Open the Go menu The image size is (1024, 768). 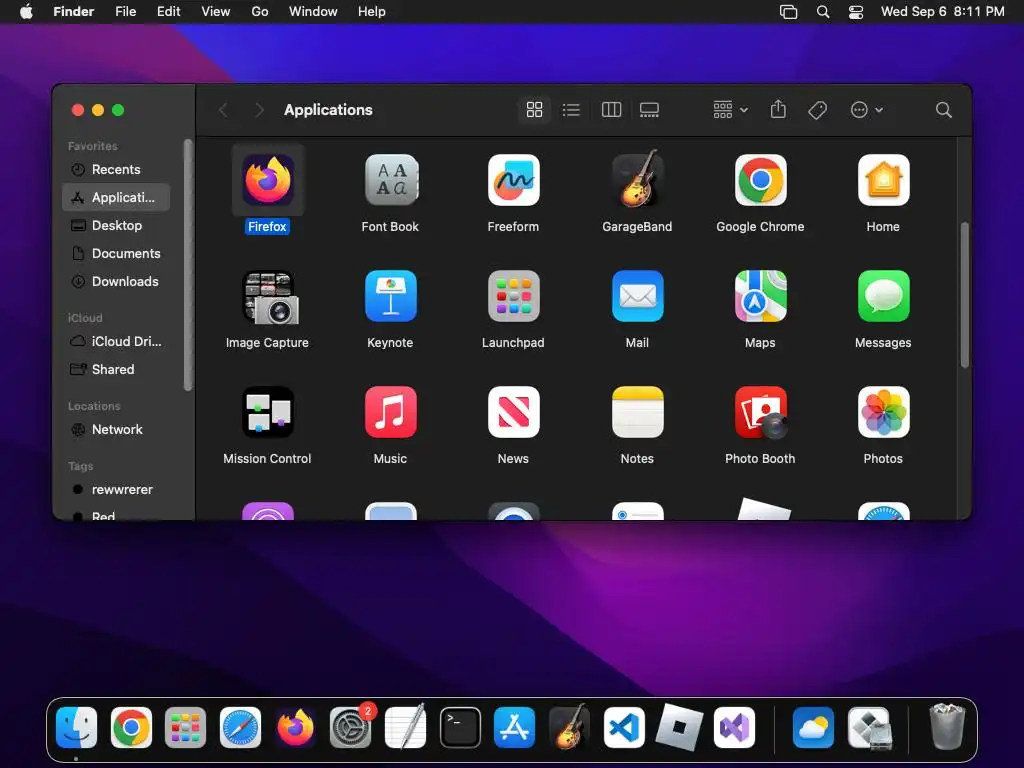click(260, 12)
